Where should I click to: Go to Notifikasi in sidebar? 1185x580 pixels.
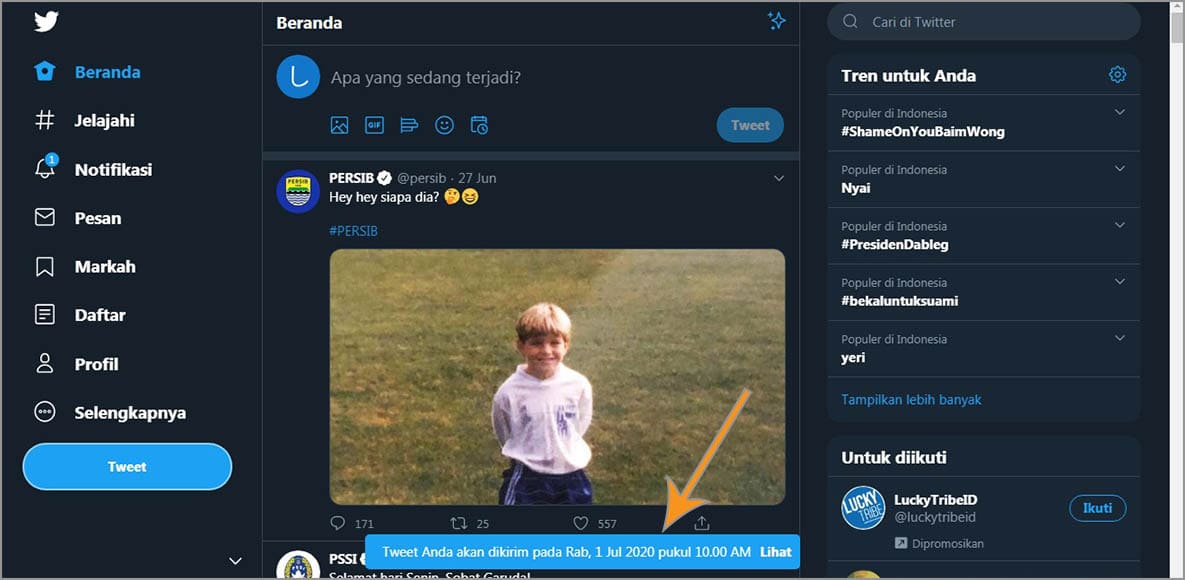coord(113,170)
